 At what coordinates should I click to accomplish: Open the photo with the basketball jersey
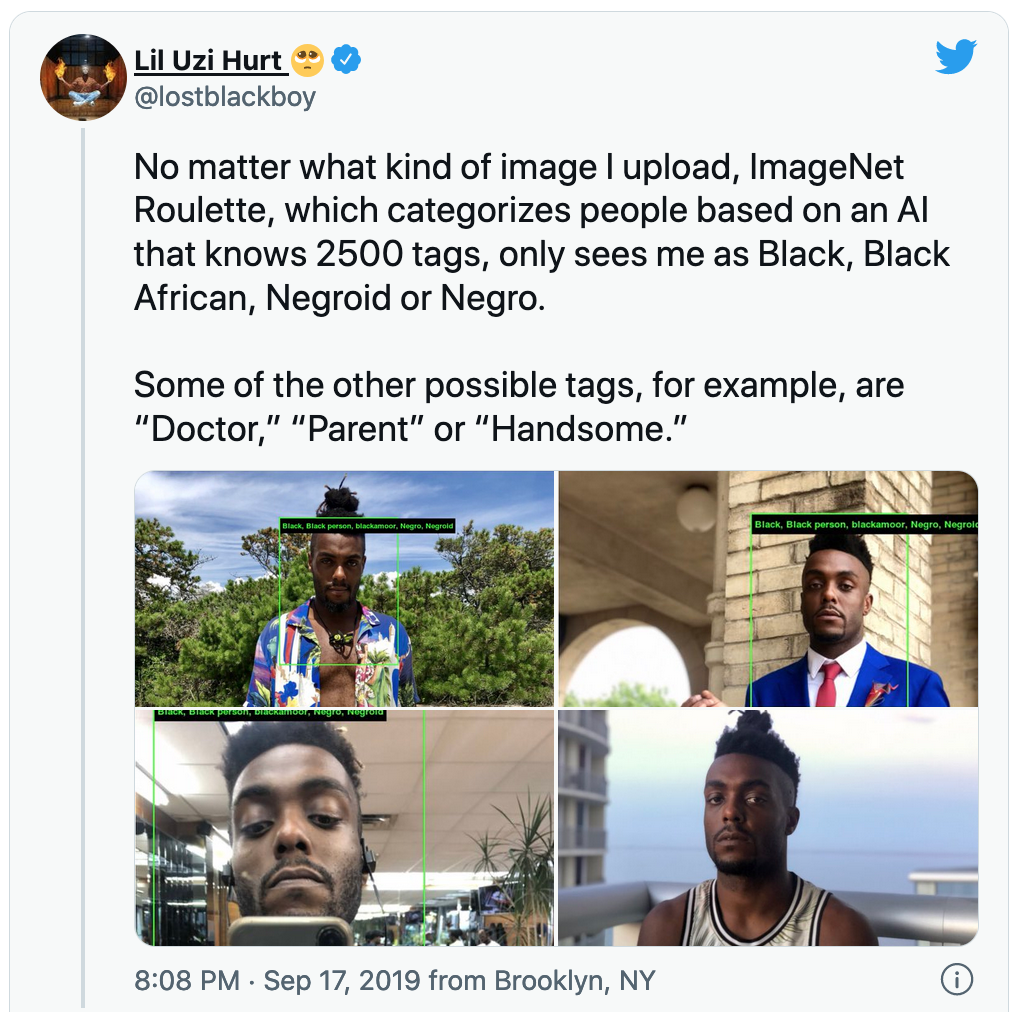(768, 827)
